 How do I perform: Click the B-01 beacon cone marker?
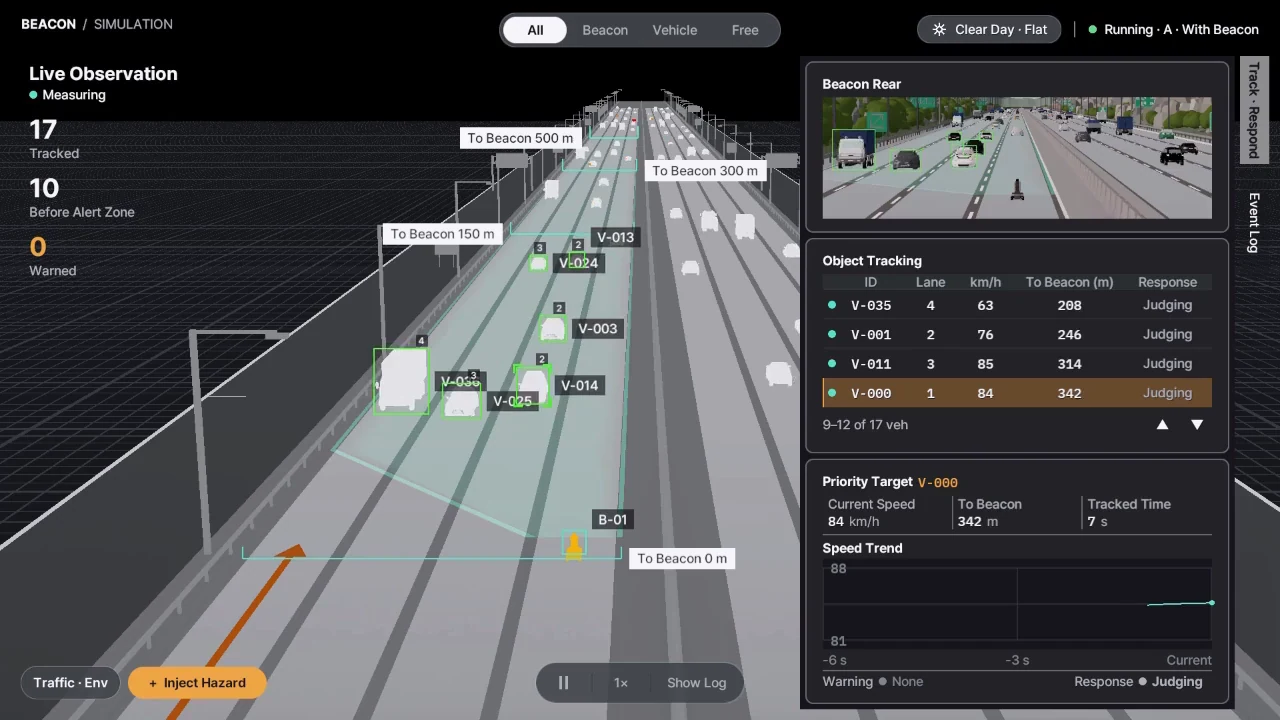[574, 546]
